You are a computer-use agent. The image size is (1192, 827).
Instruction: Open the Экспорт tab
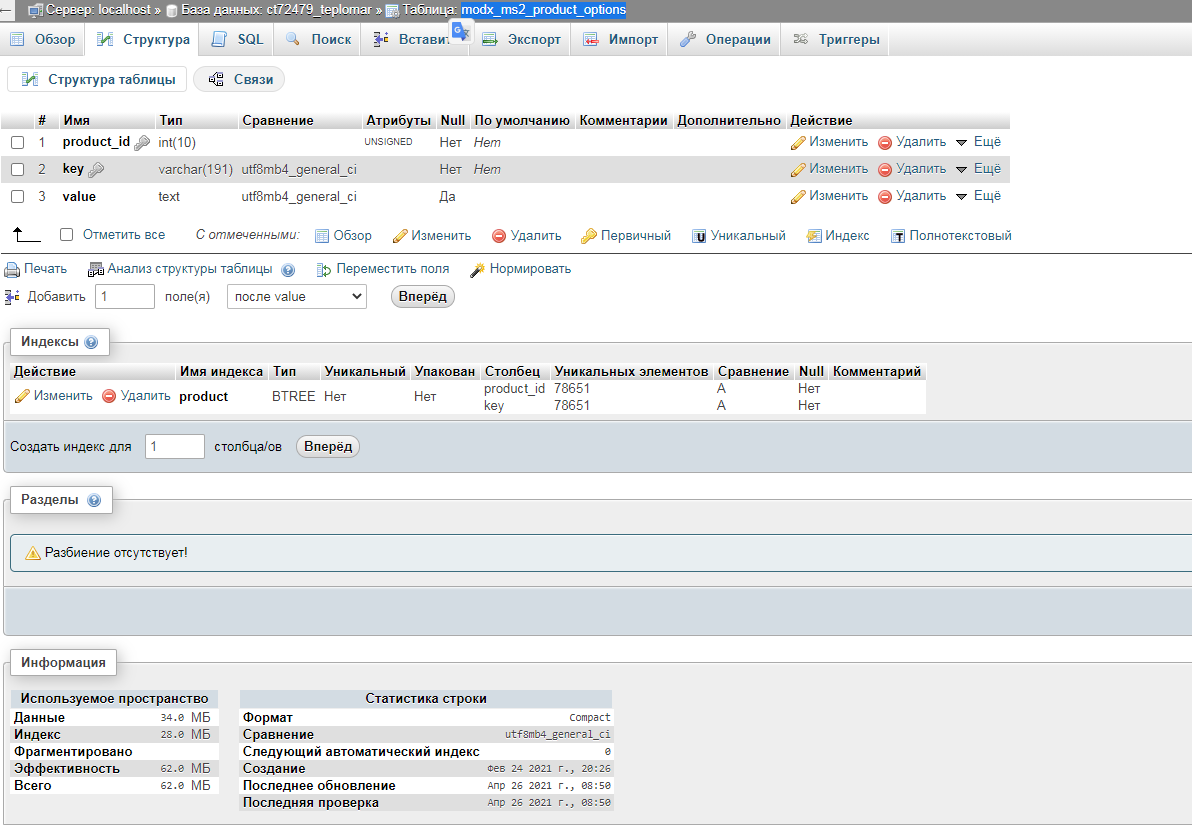click(x=522, y=40)
